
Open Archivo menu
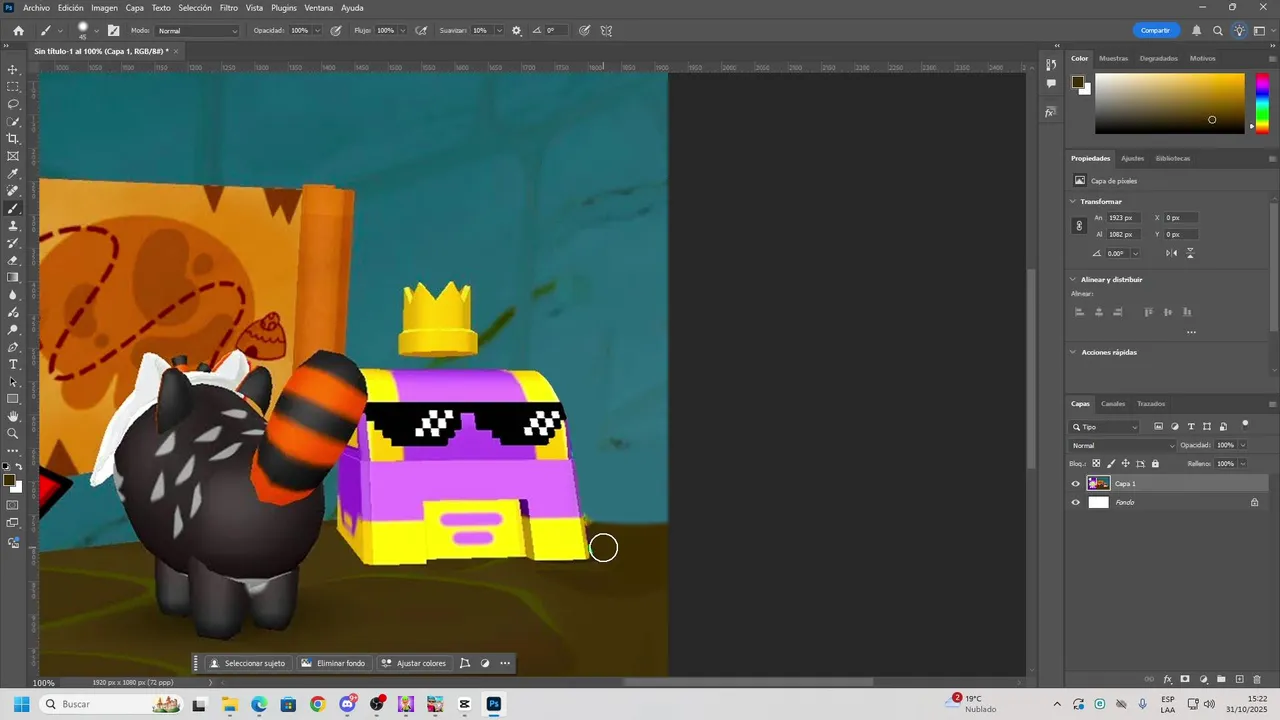pos(36,7)
